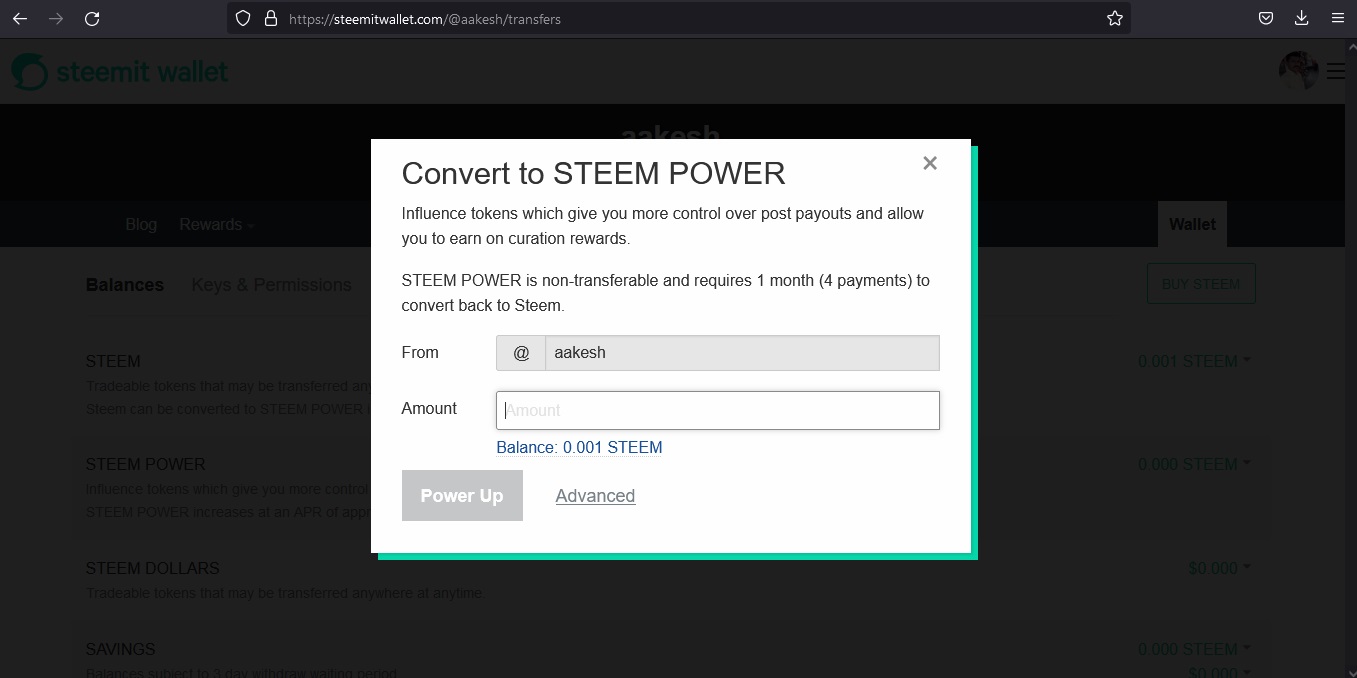Reload the page with the refresh icon
1357x678 pixels.
92,18
